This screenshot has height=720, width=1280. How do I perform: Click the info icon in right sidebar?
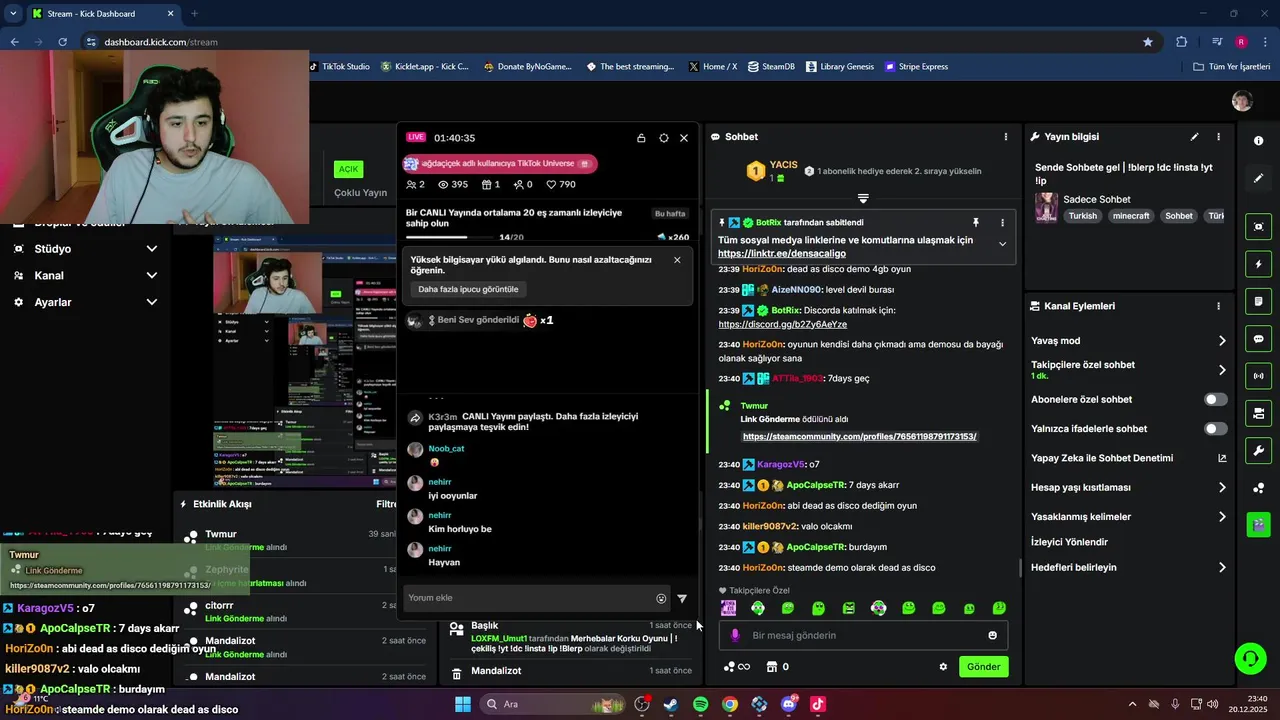pos(1258,141)
